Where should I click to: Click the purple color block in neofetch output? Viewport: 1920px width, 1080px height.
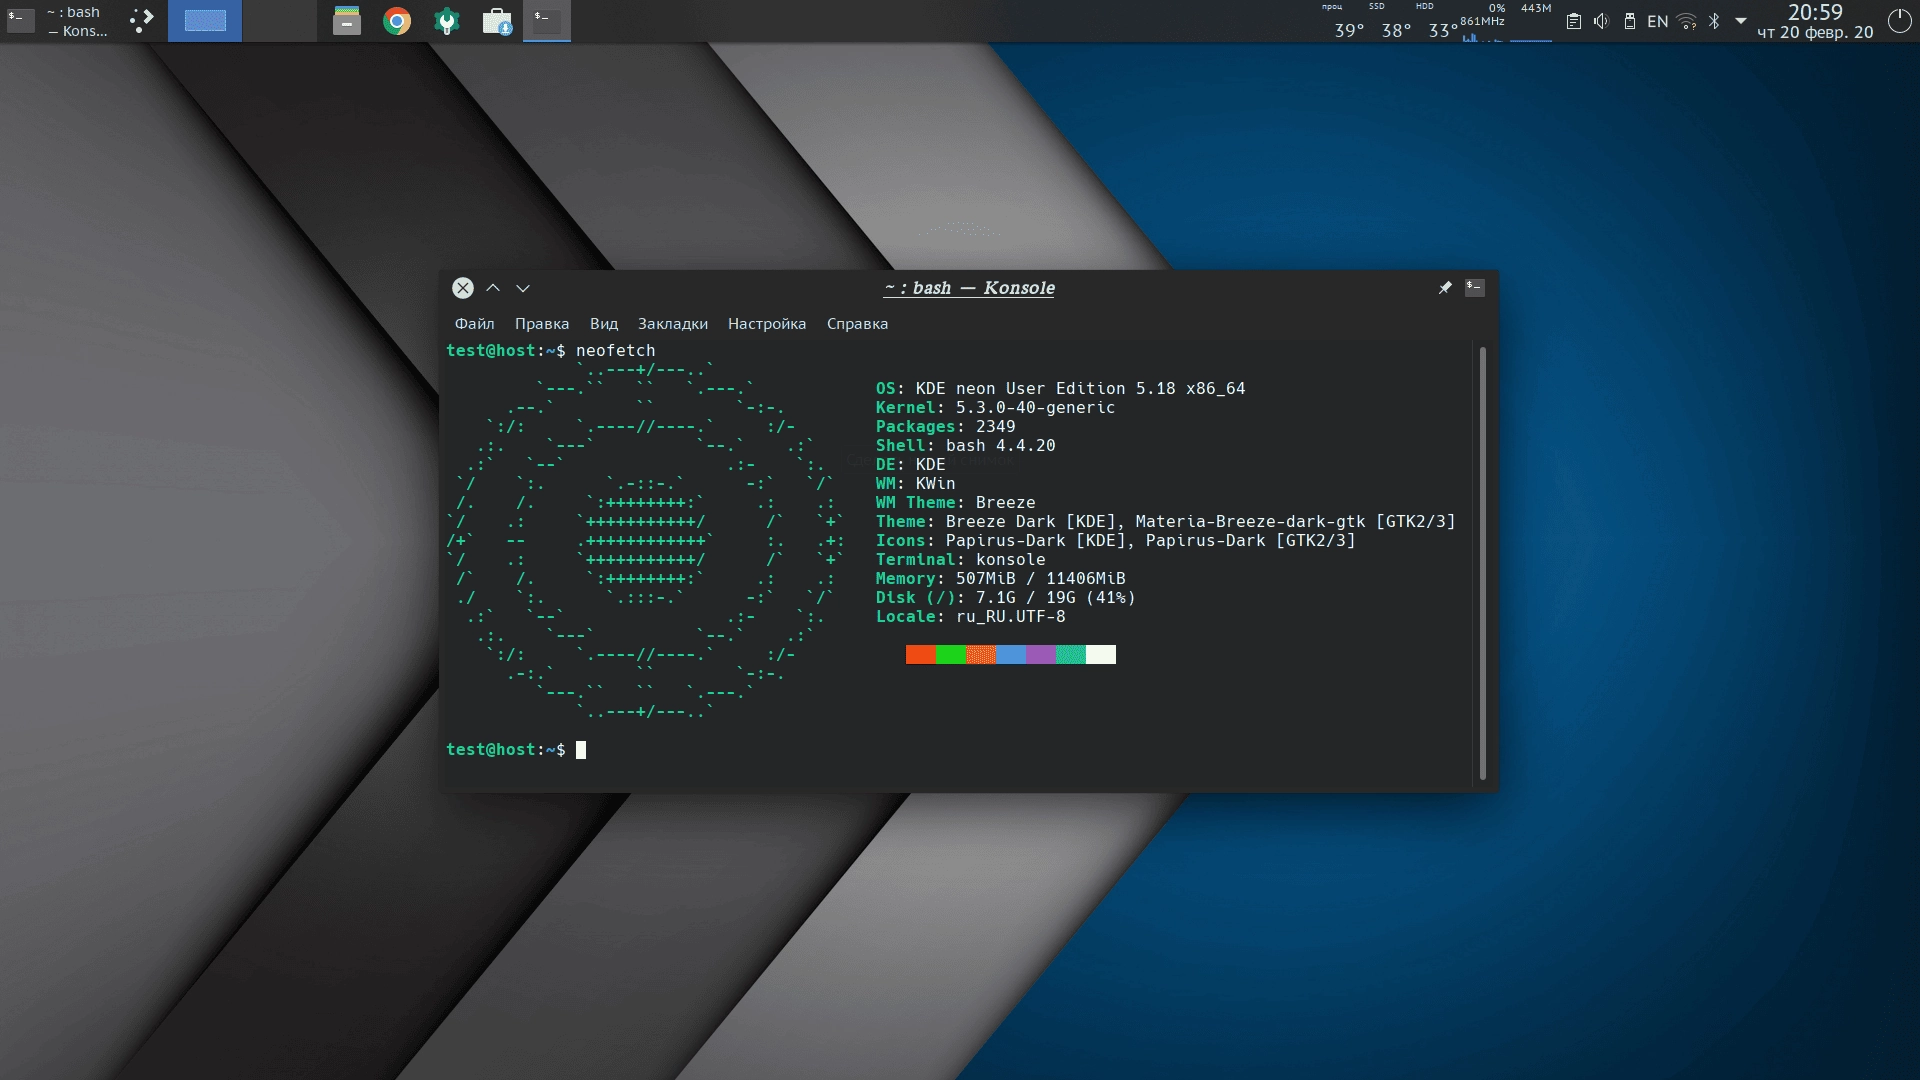[x=1041, y=655]
